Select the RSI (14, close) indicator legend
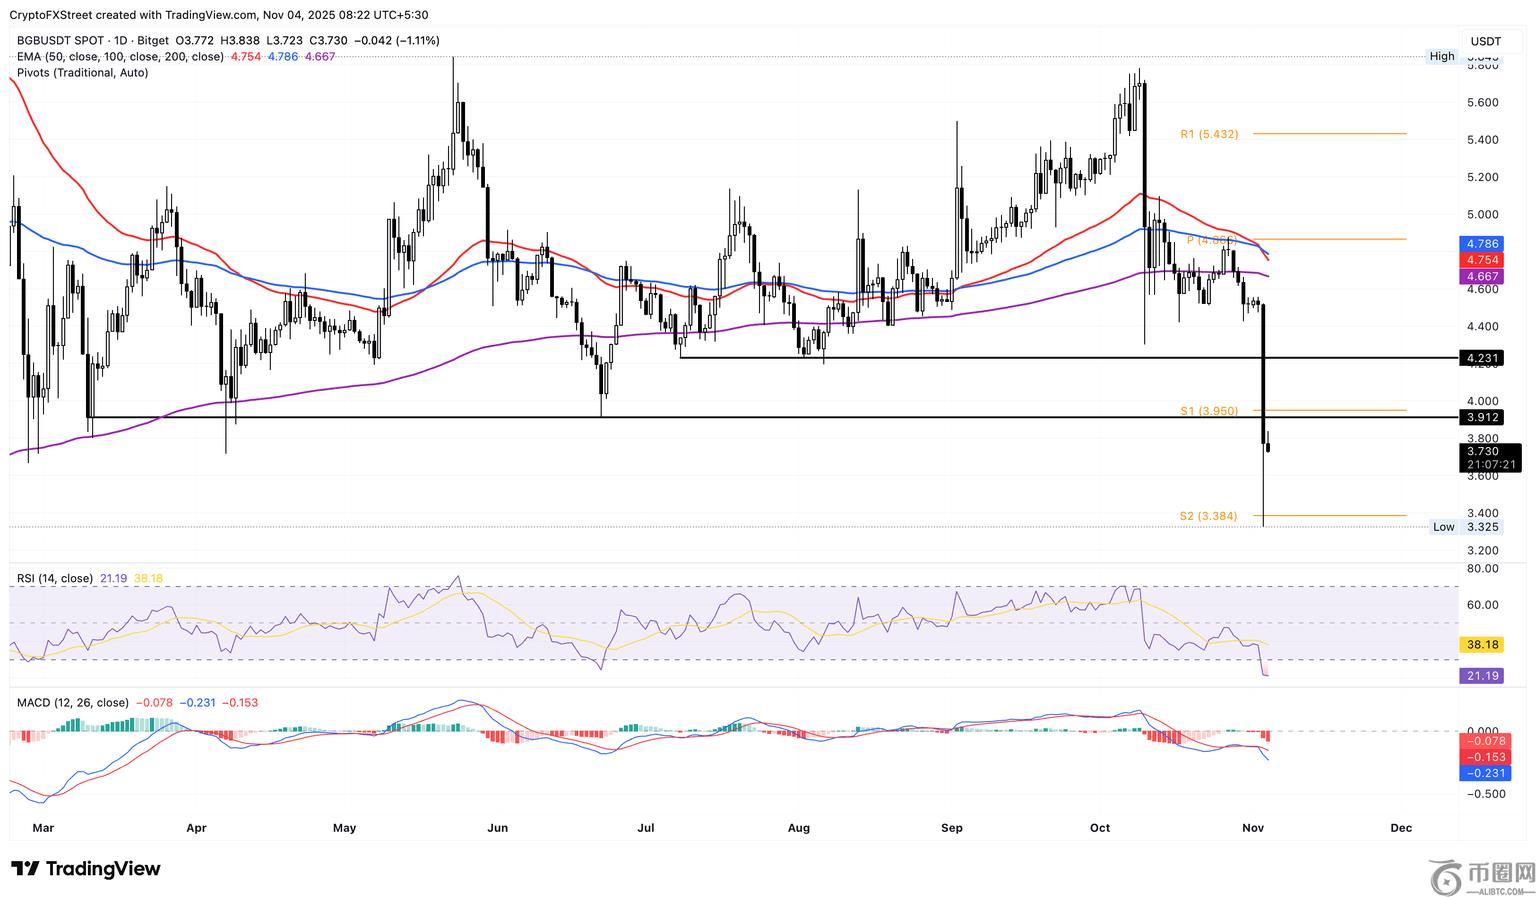 (x=55, y=579)
